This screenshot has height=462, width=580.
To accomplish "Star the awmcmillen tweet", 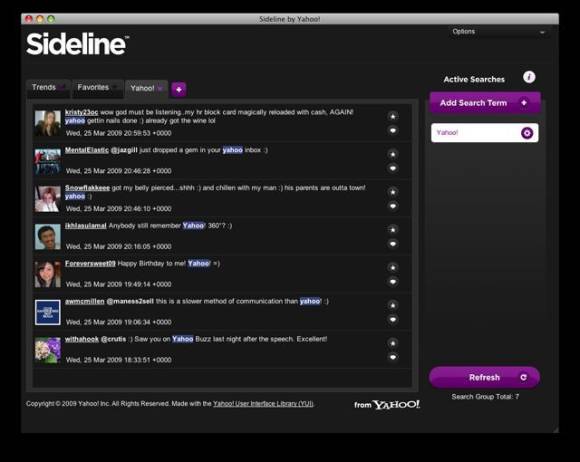I will point(393,306).
